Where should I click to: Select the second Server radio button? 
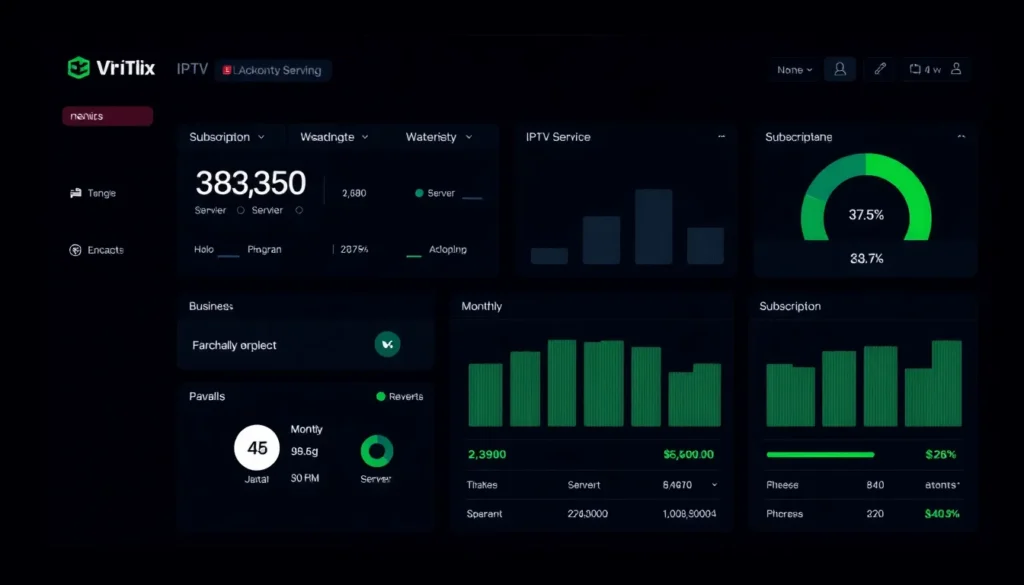click(299, 211)
